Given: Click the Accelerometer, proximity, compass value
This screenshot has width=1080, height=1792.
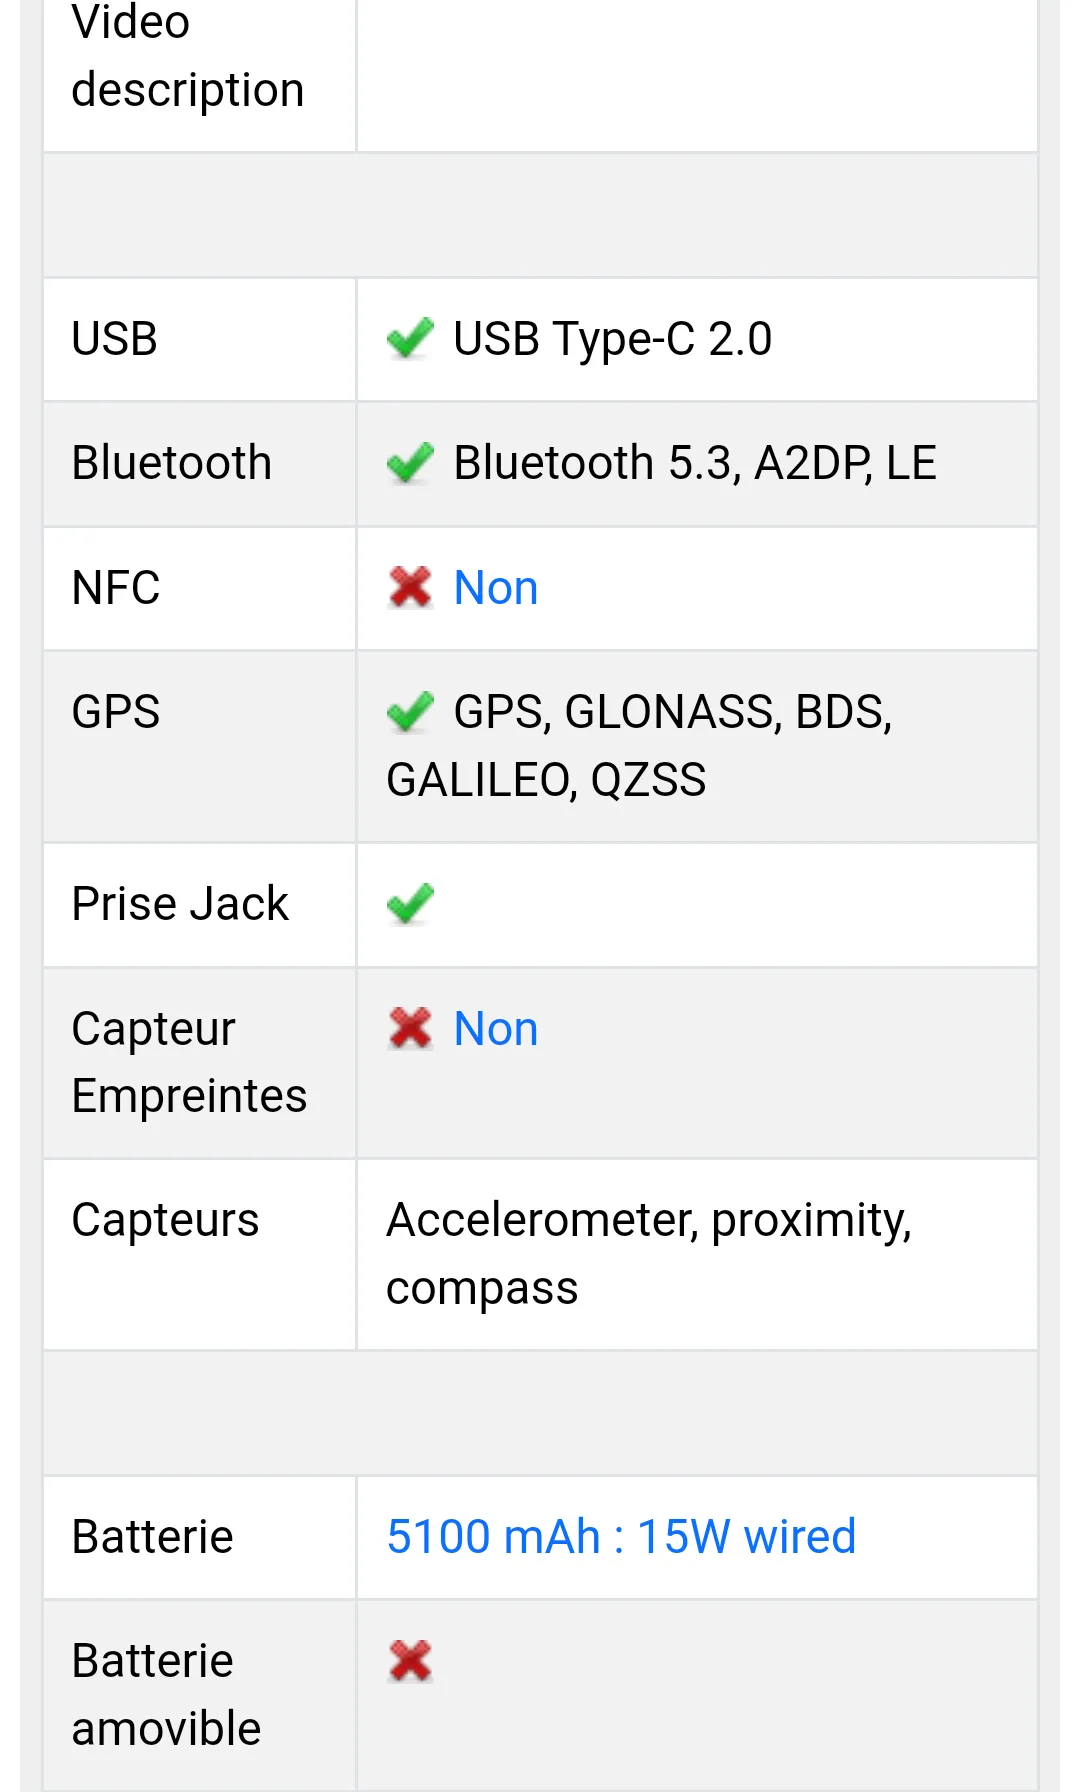Looking at the screenshot, I should click(649, 1254).
